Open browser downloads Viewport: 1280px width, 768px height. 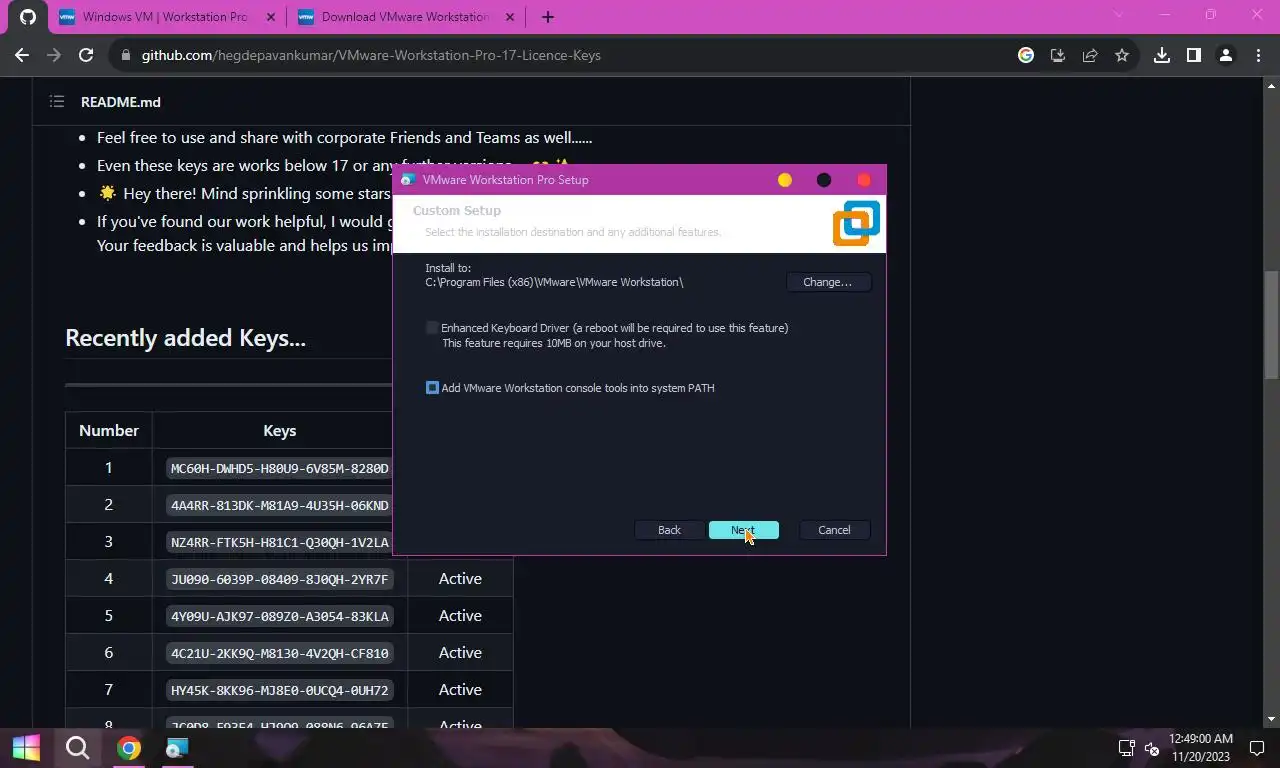click(1162, 55)
